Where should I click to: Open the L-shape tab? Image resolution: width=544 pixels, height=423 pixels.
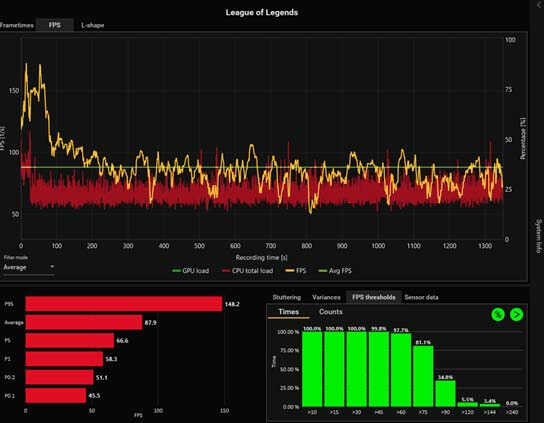pyautogui.click(x=93, y=25)
